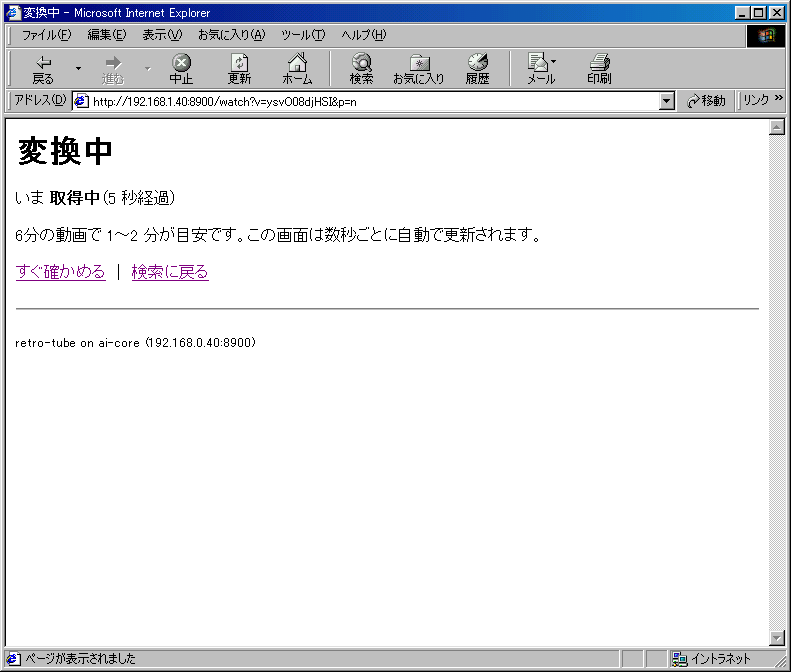Refresh page with the 更新 button

point(239,69)
